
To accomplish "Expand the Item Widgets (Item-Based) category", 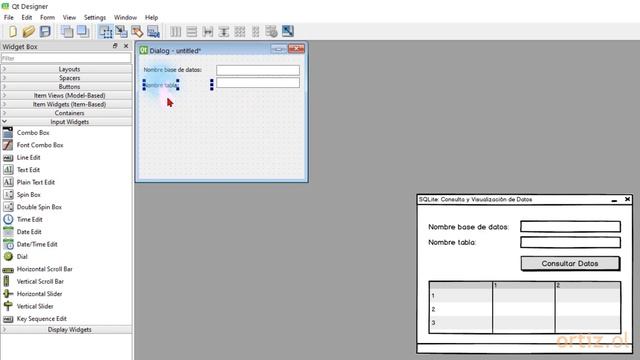I will pyautogui.click(x=67, y=104).
